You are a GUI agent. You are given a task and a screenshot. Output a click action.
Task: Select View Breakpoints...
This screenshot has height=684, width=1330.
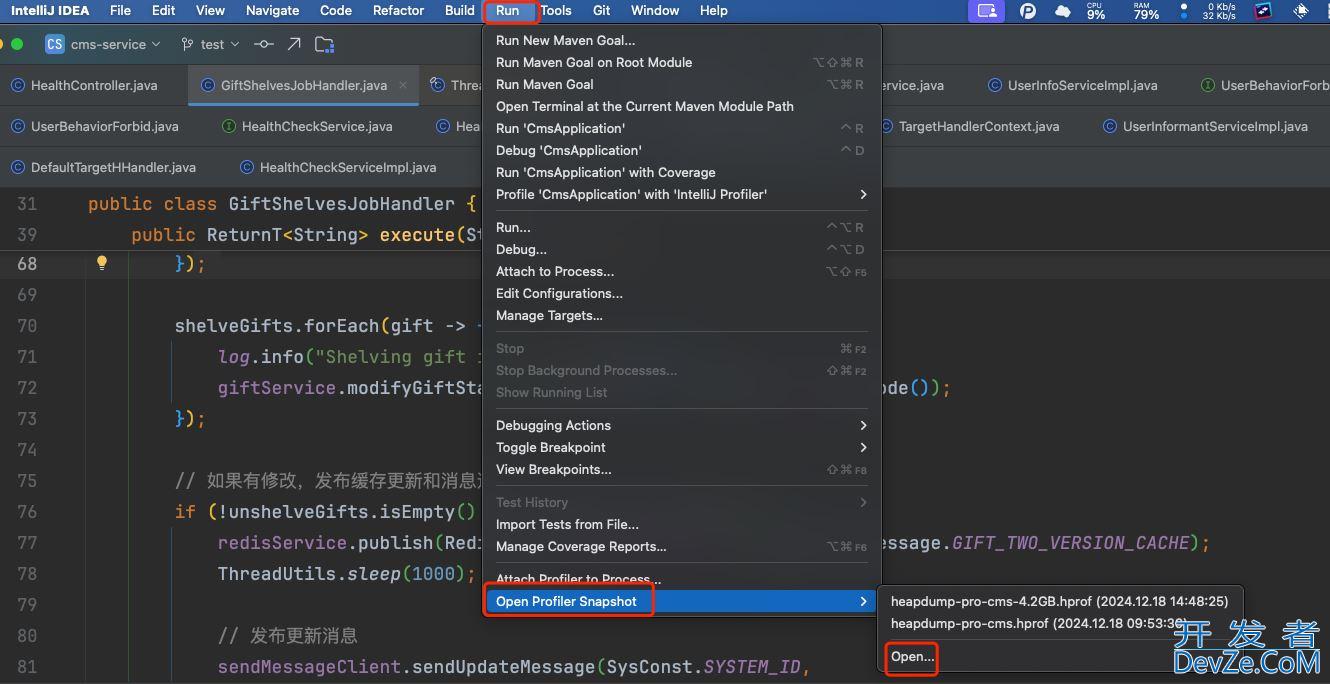coord(682,469)
